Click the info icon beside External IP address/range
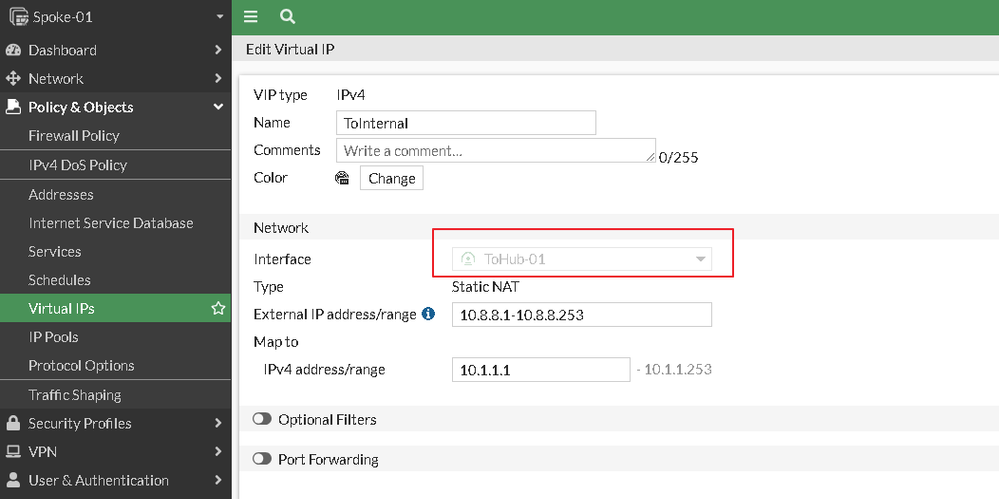Viewport: 999px width, 499px height. [429, 314]
